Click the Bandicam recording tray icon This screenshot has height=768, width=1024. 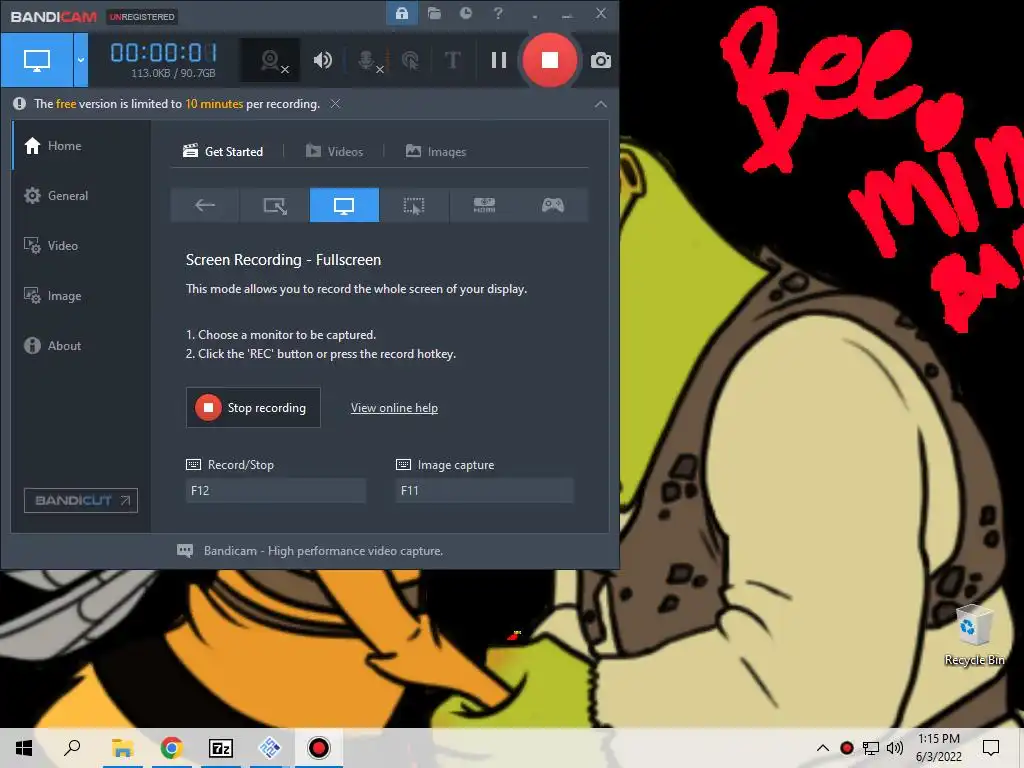tap(847, 748)
